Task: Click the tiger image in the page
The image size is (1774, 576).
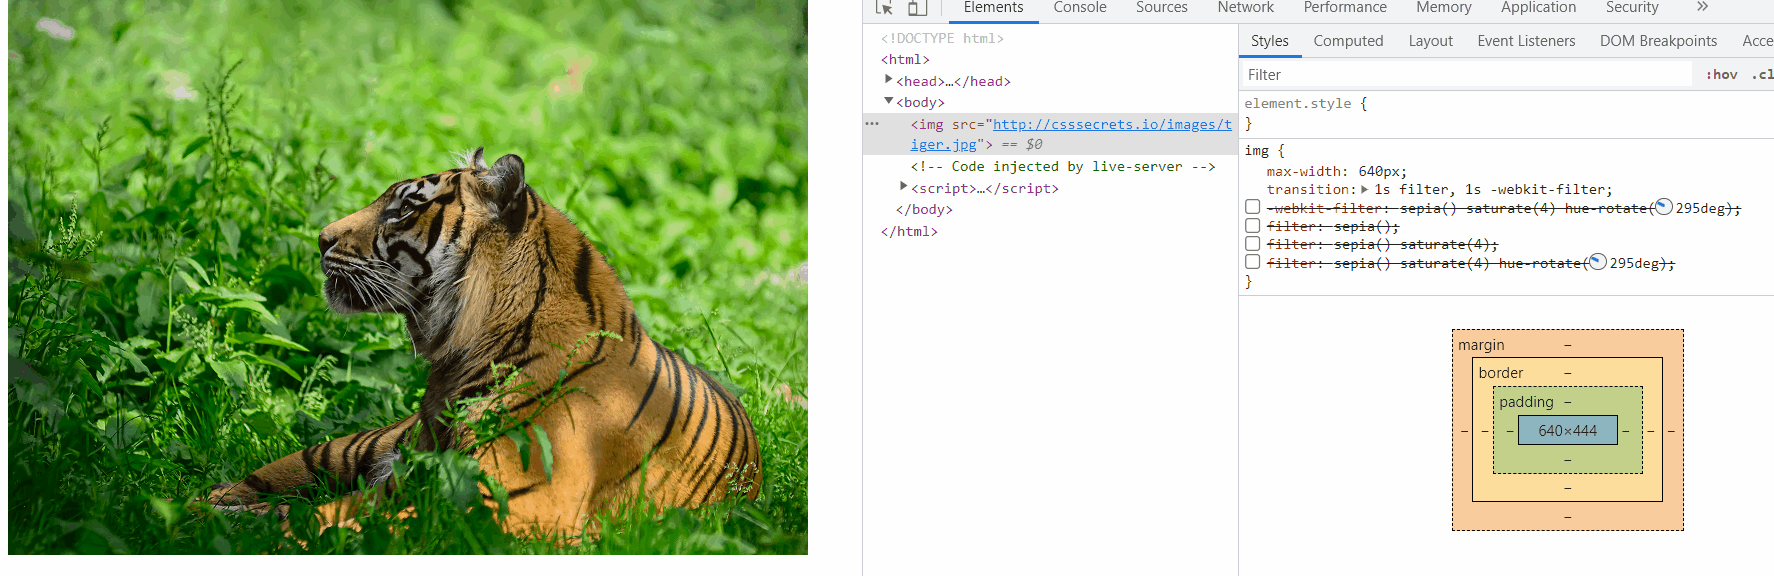Action: [x=408, y=277]
